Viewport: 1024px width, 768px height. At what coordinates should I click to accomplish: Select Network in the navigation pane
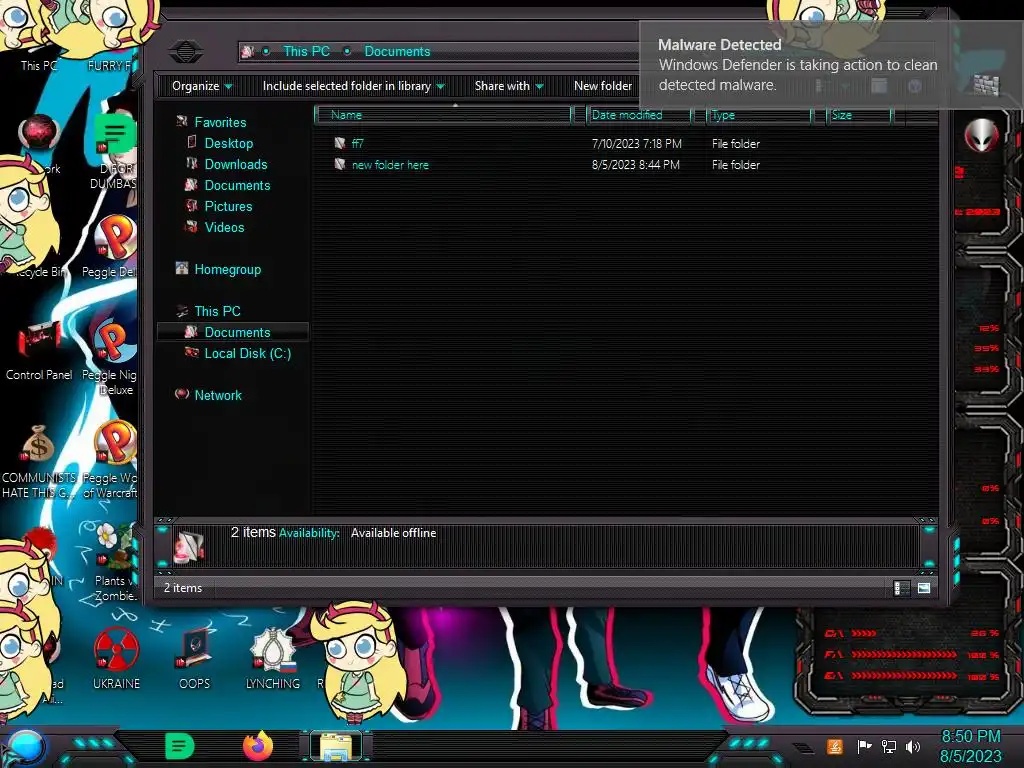click(x=217, y=394)
